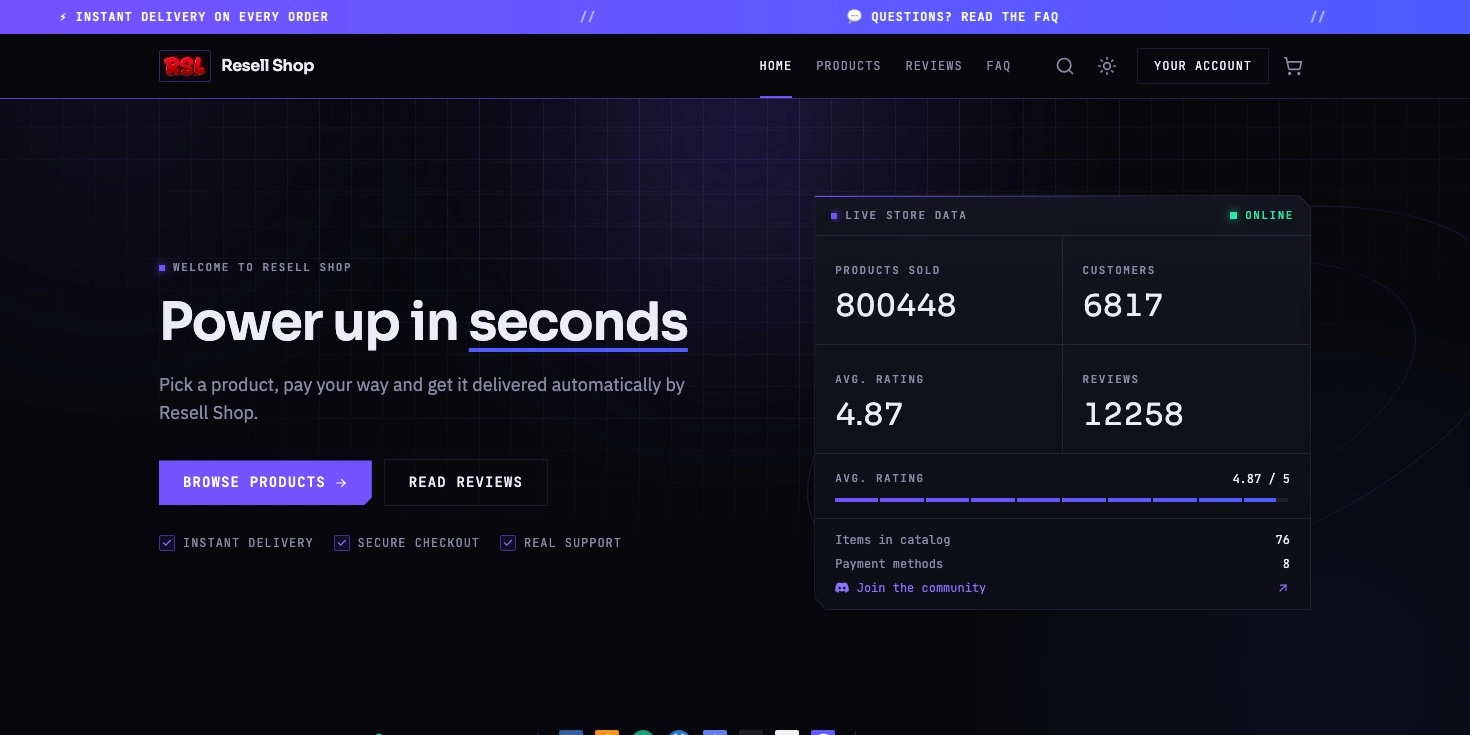The image size is (1470, 735).
Task: Click the 'Items in catalog' row label
Action: coord(893,540)
